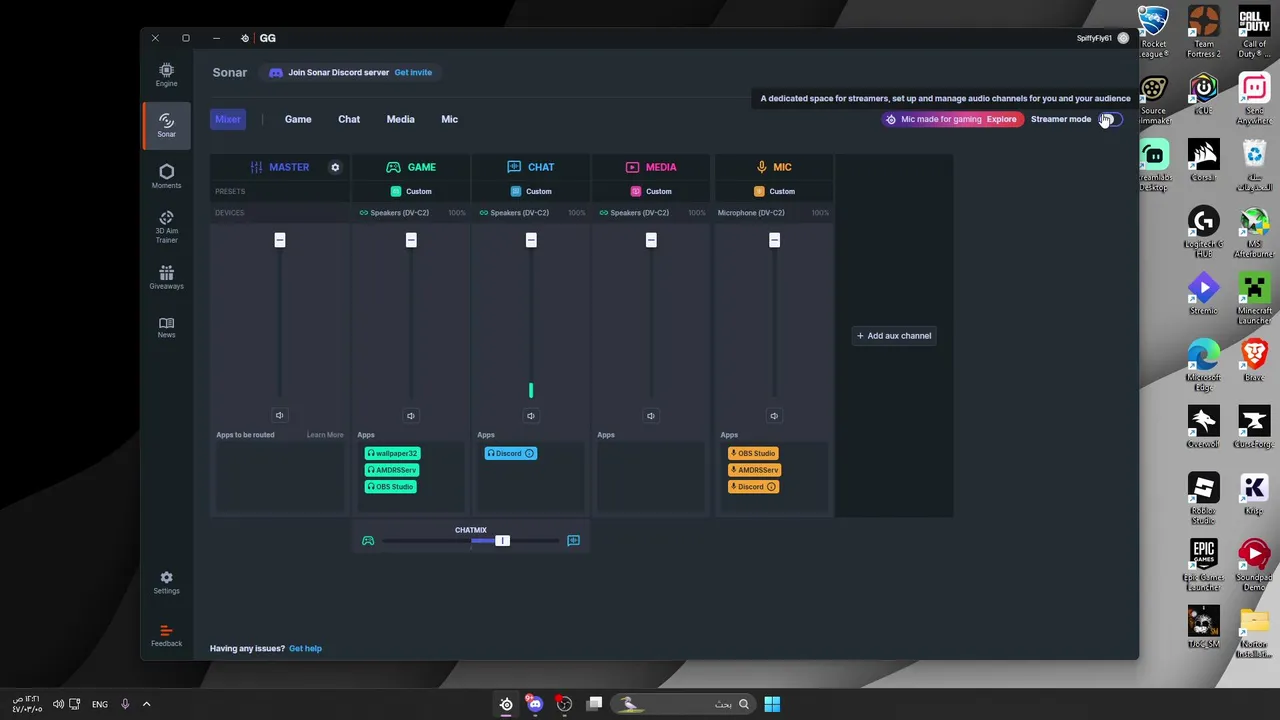Click the Master volume slider handle

280,240
